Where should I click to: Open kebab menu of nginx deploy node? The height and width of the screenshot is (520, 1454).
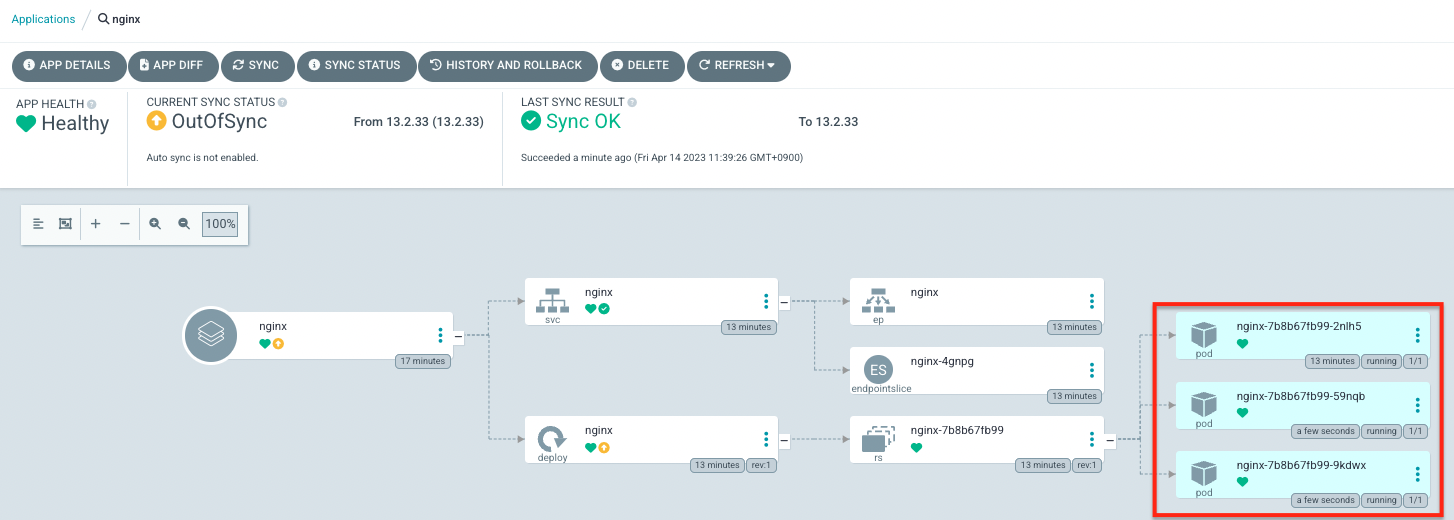766,439
